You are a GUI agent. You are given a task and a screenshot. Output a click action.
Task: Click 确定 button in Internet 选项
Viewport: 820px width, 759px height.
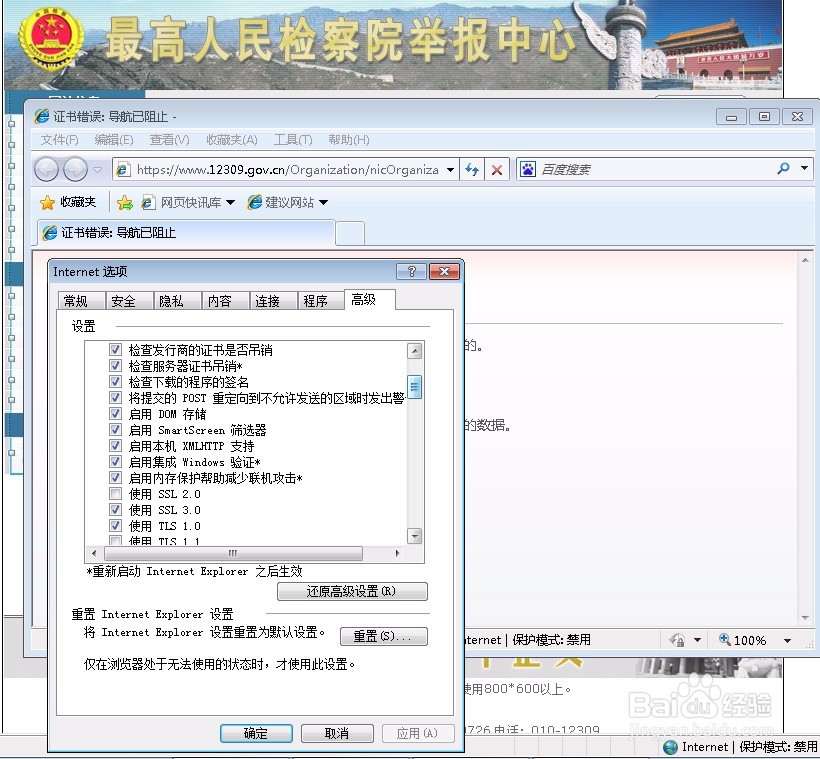point(256,733)
